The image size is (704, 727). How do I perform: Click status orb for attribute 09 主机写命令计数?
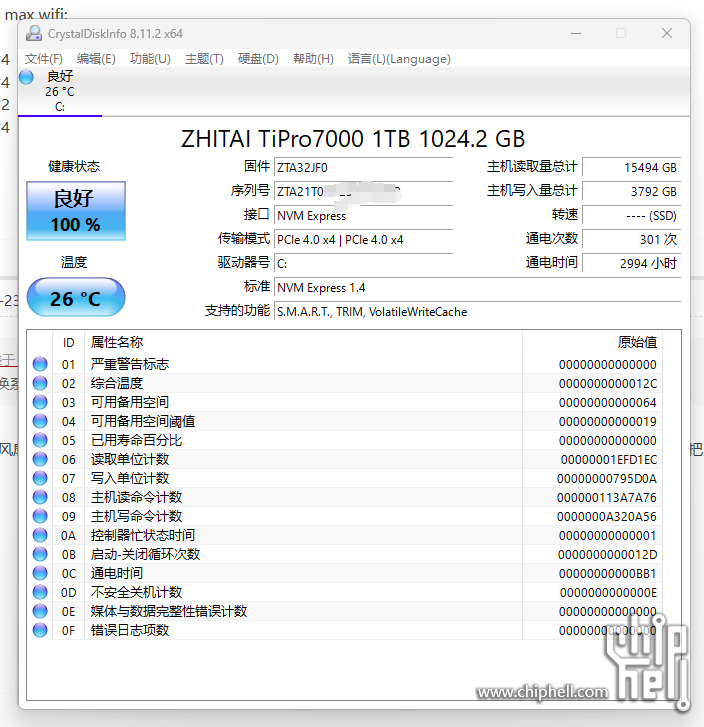coord(40,516)
